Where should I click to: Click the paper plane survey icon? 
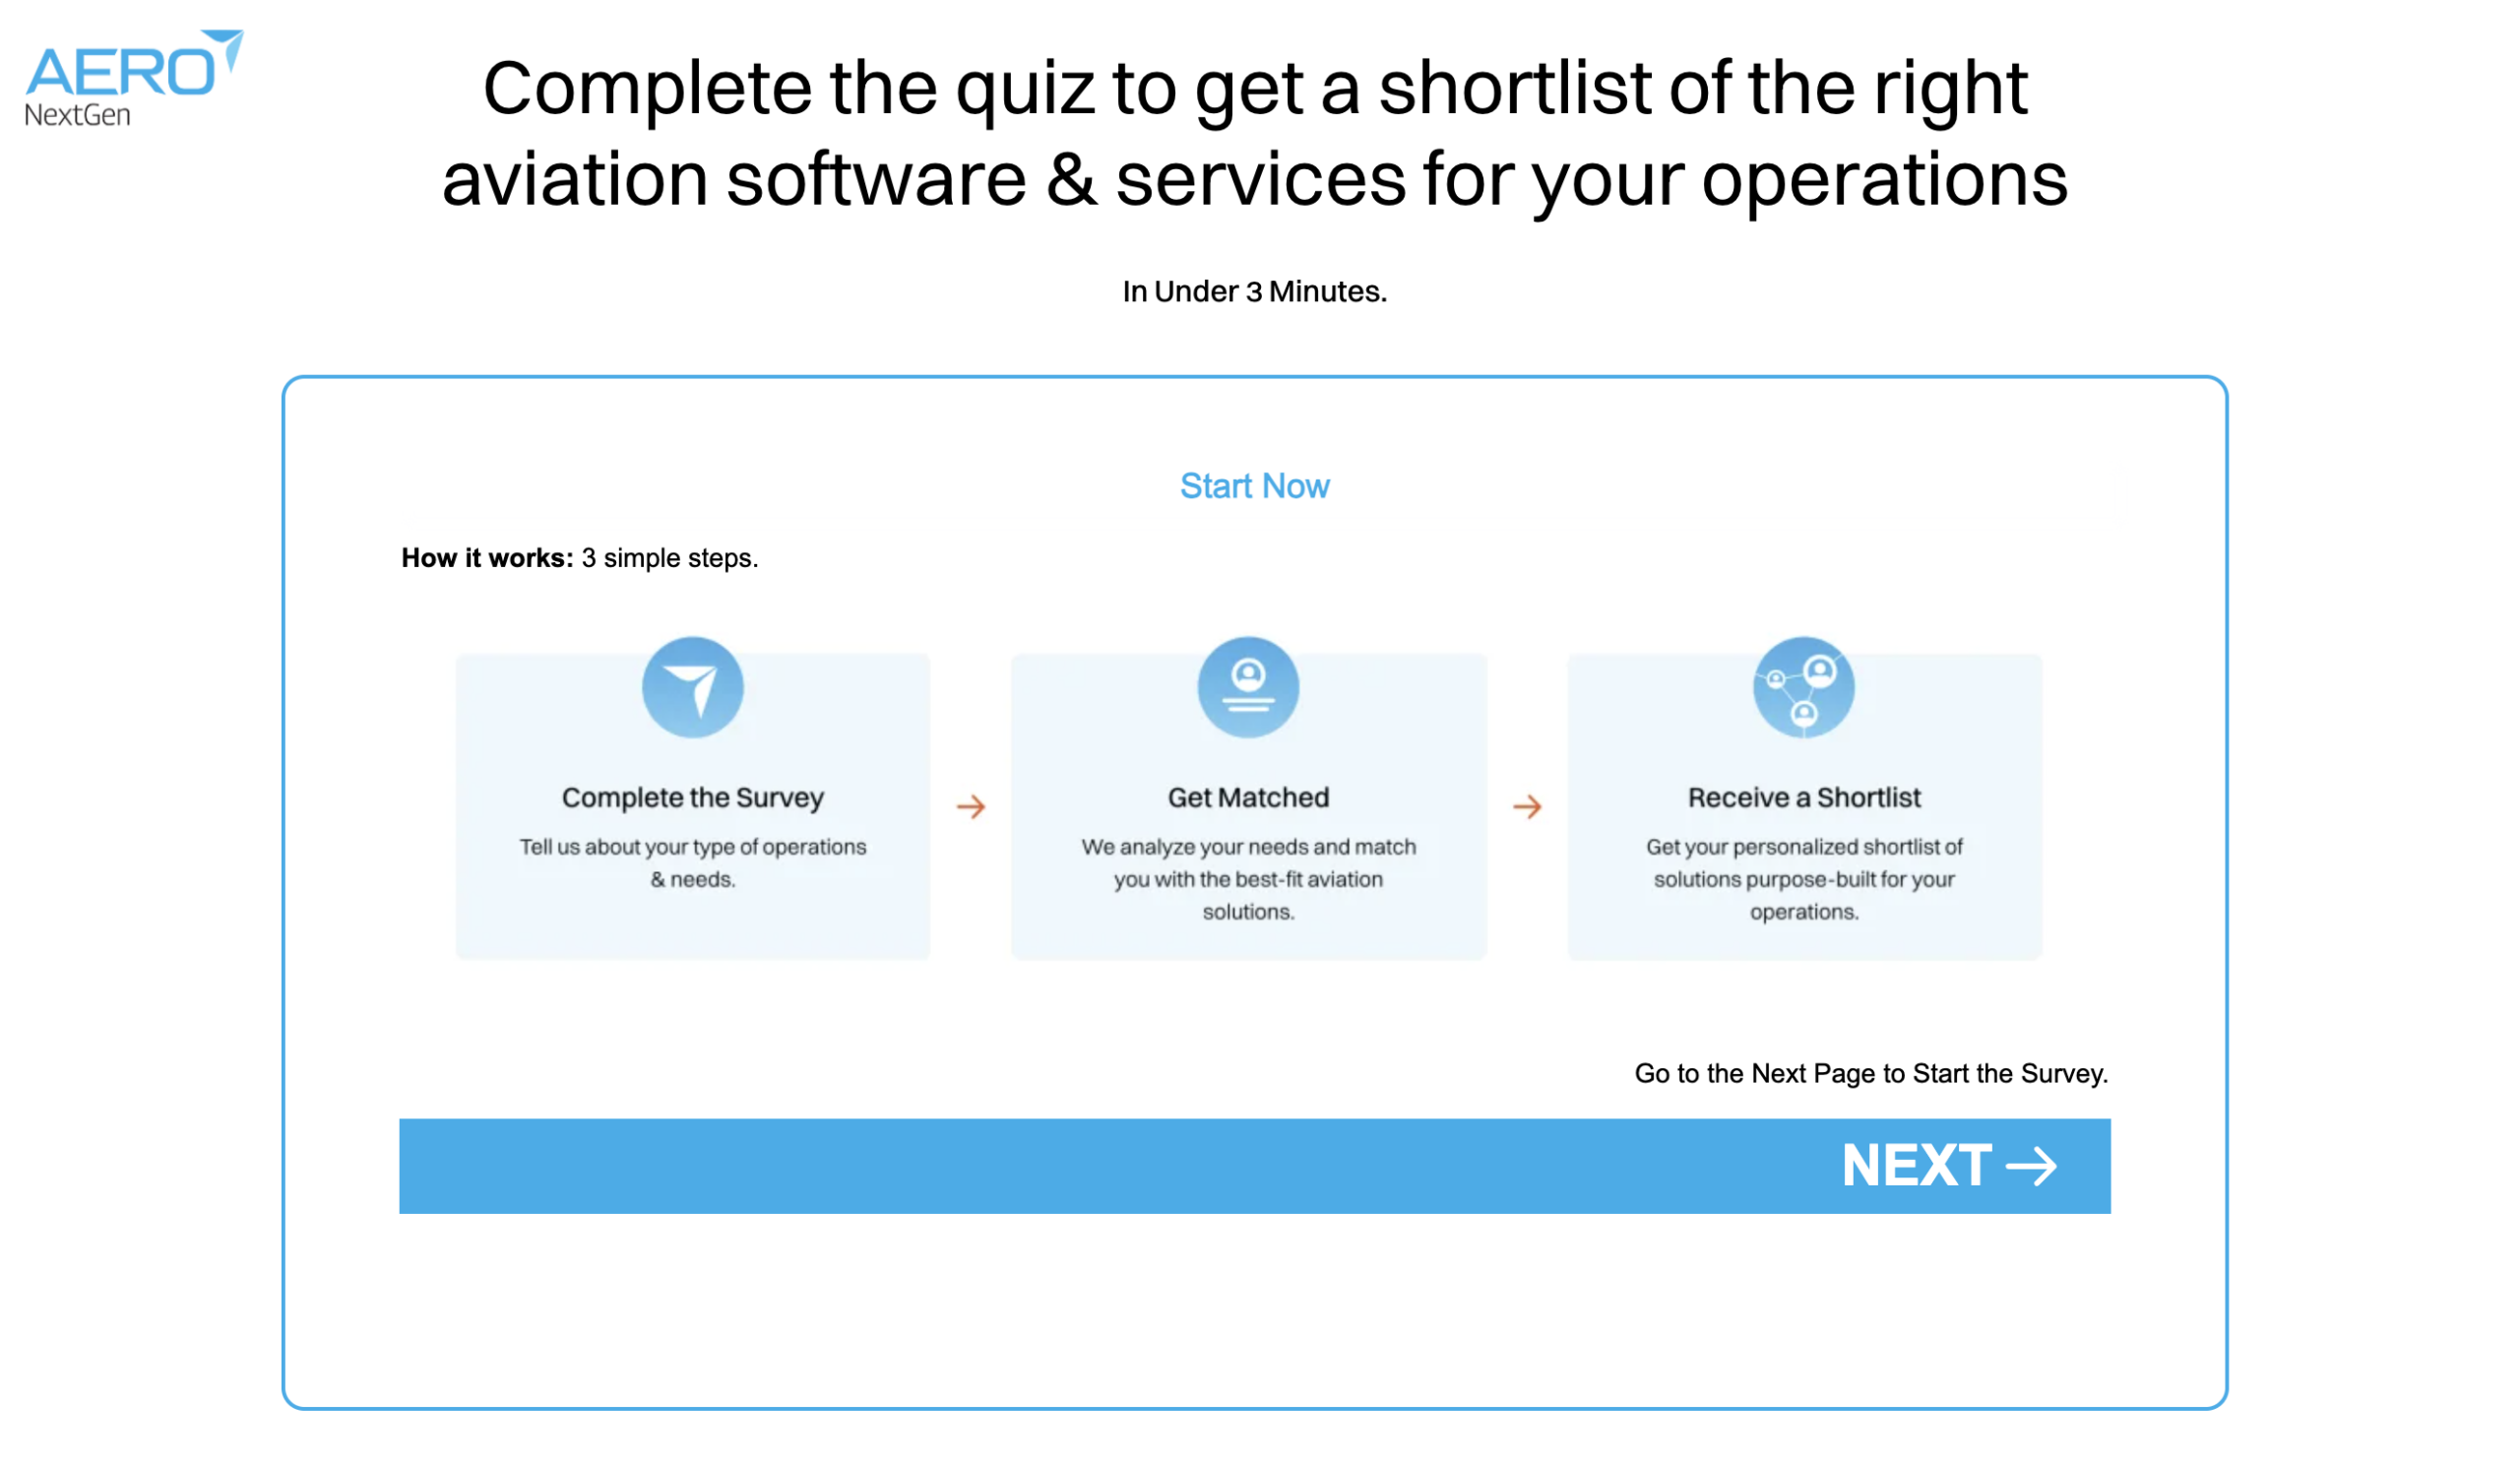695,690
